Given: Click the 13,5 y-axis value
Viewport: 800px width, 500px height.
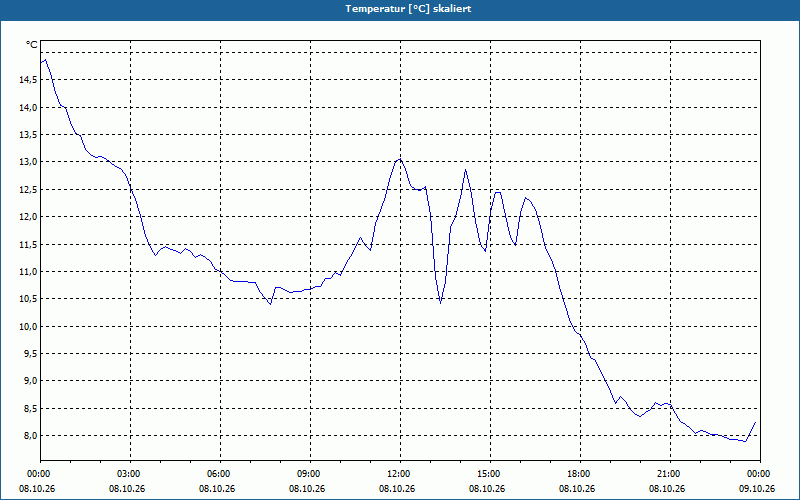Looking at the screenshot, I should [x=29, y=135].
